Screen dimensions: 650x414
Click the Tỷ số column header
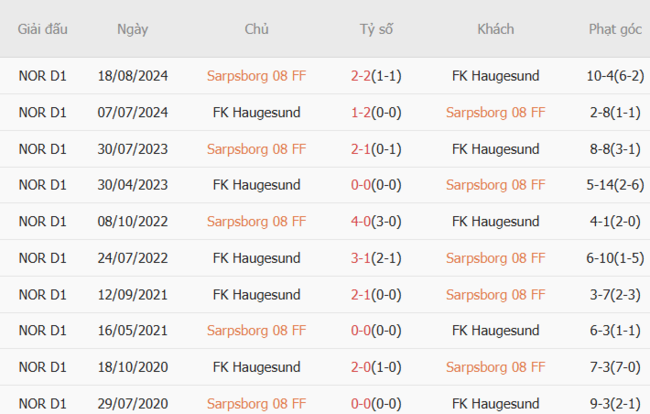pyautogui.click(x=376, y=29)
